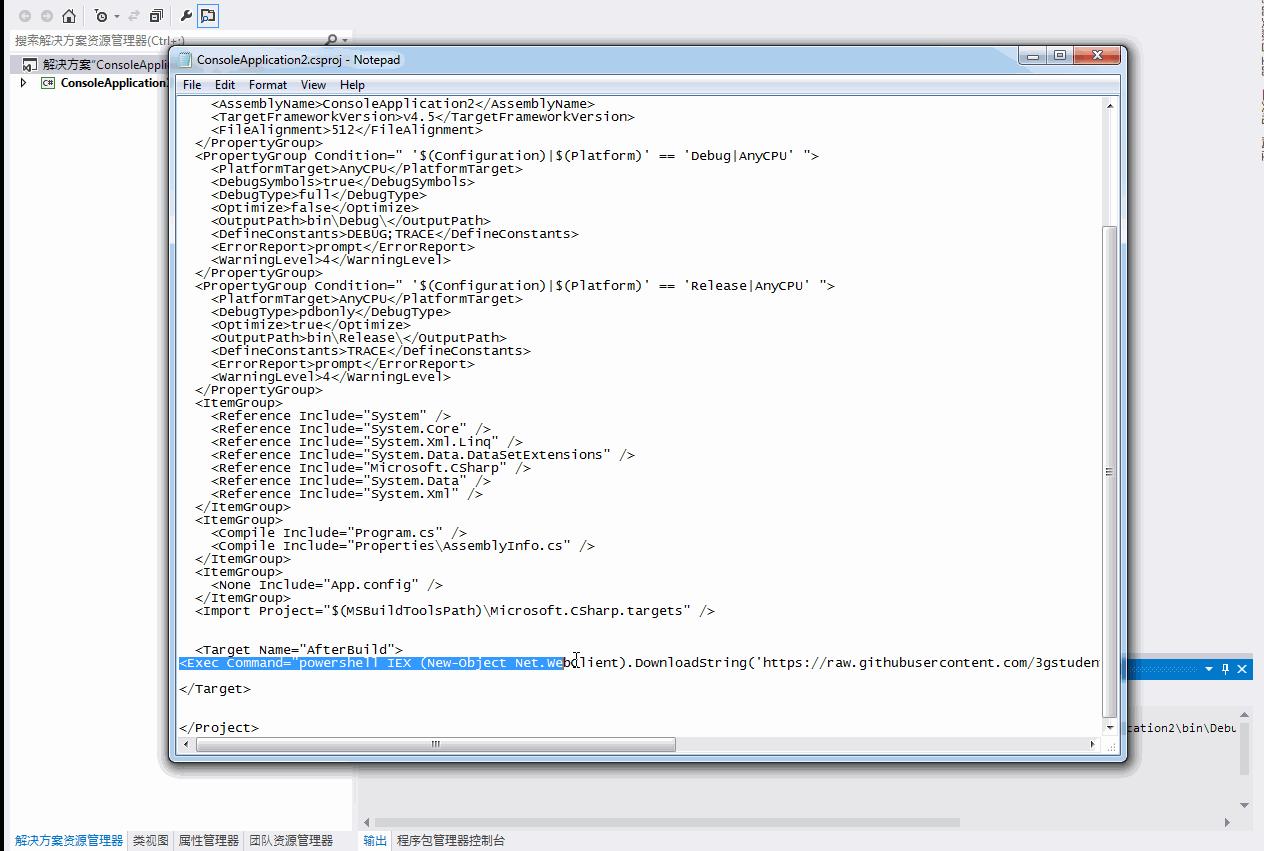Click the Output panel scrollbar up arrow
The image size is (1264, 851).
(1245, 715)
